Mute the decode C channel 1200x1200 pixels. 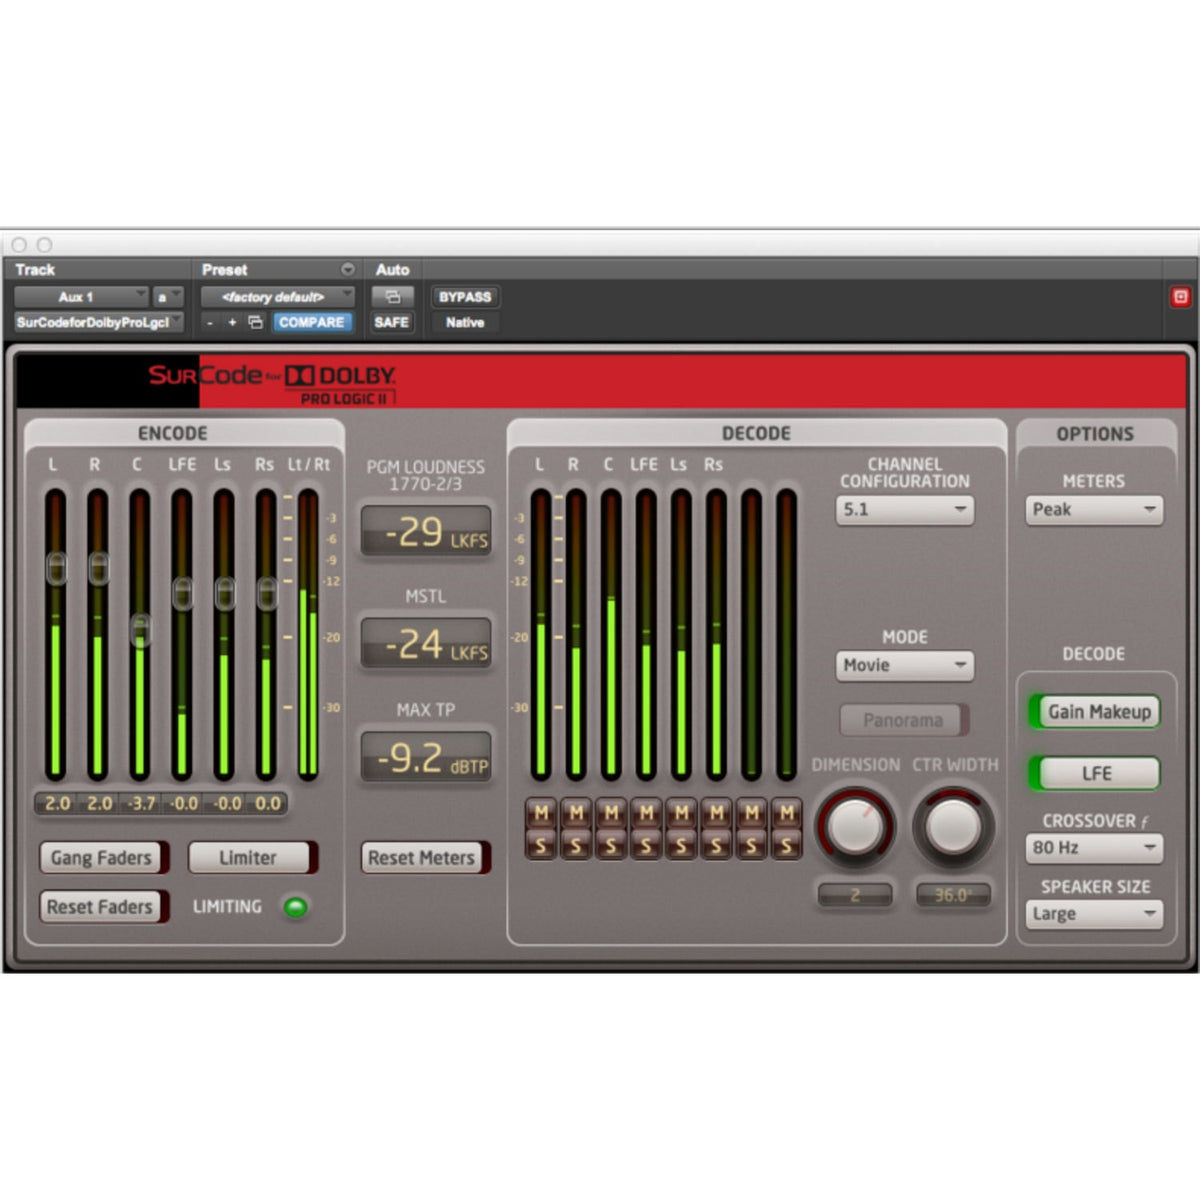611,813
